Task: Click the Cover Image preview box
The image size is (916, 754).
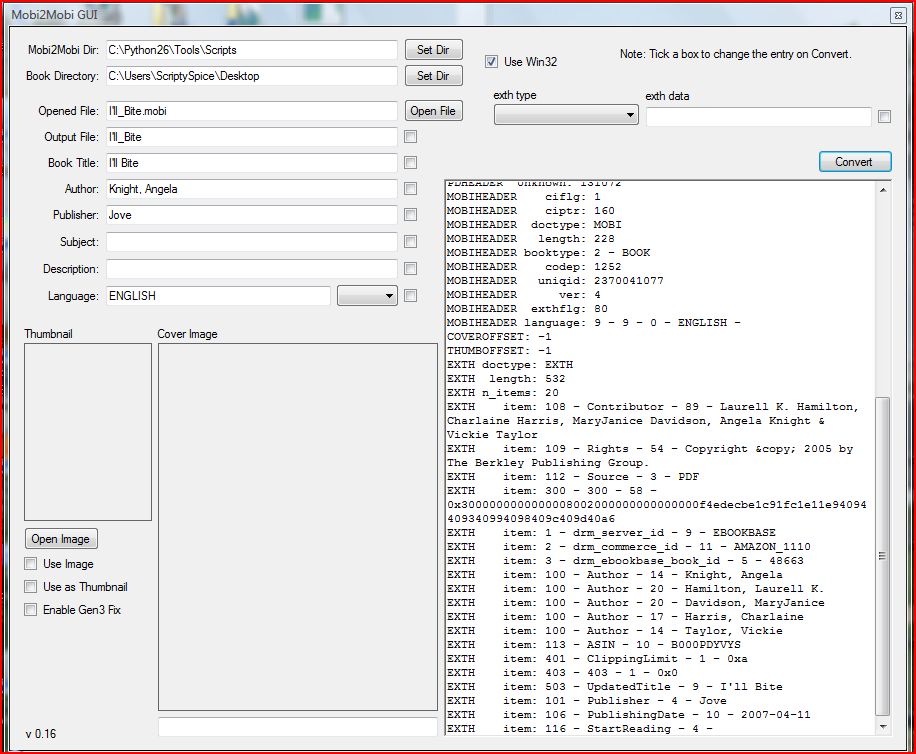Action: (x=298, y=527)
